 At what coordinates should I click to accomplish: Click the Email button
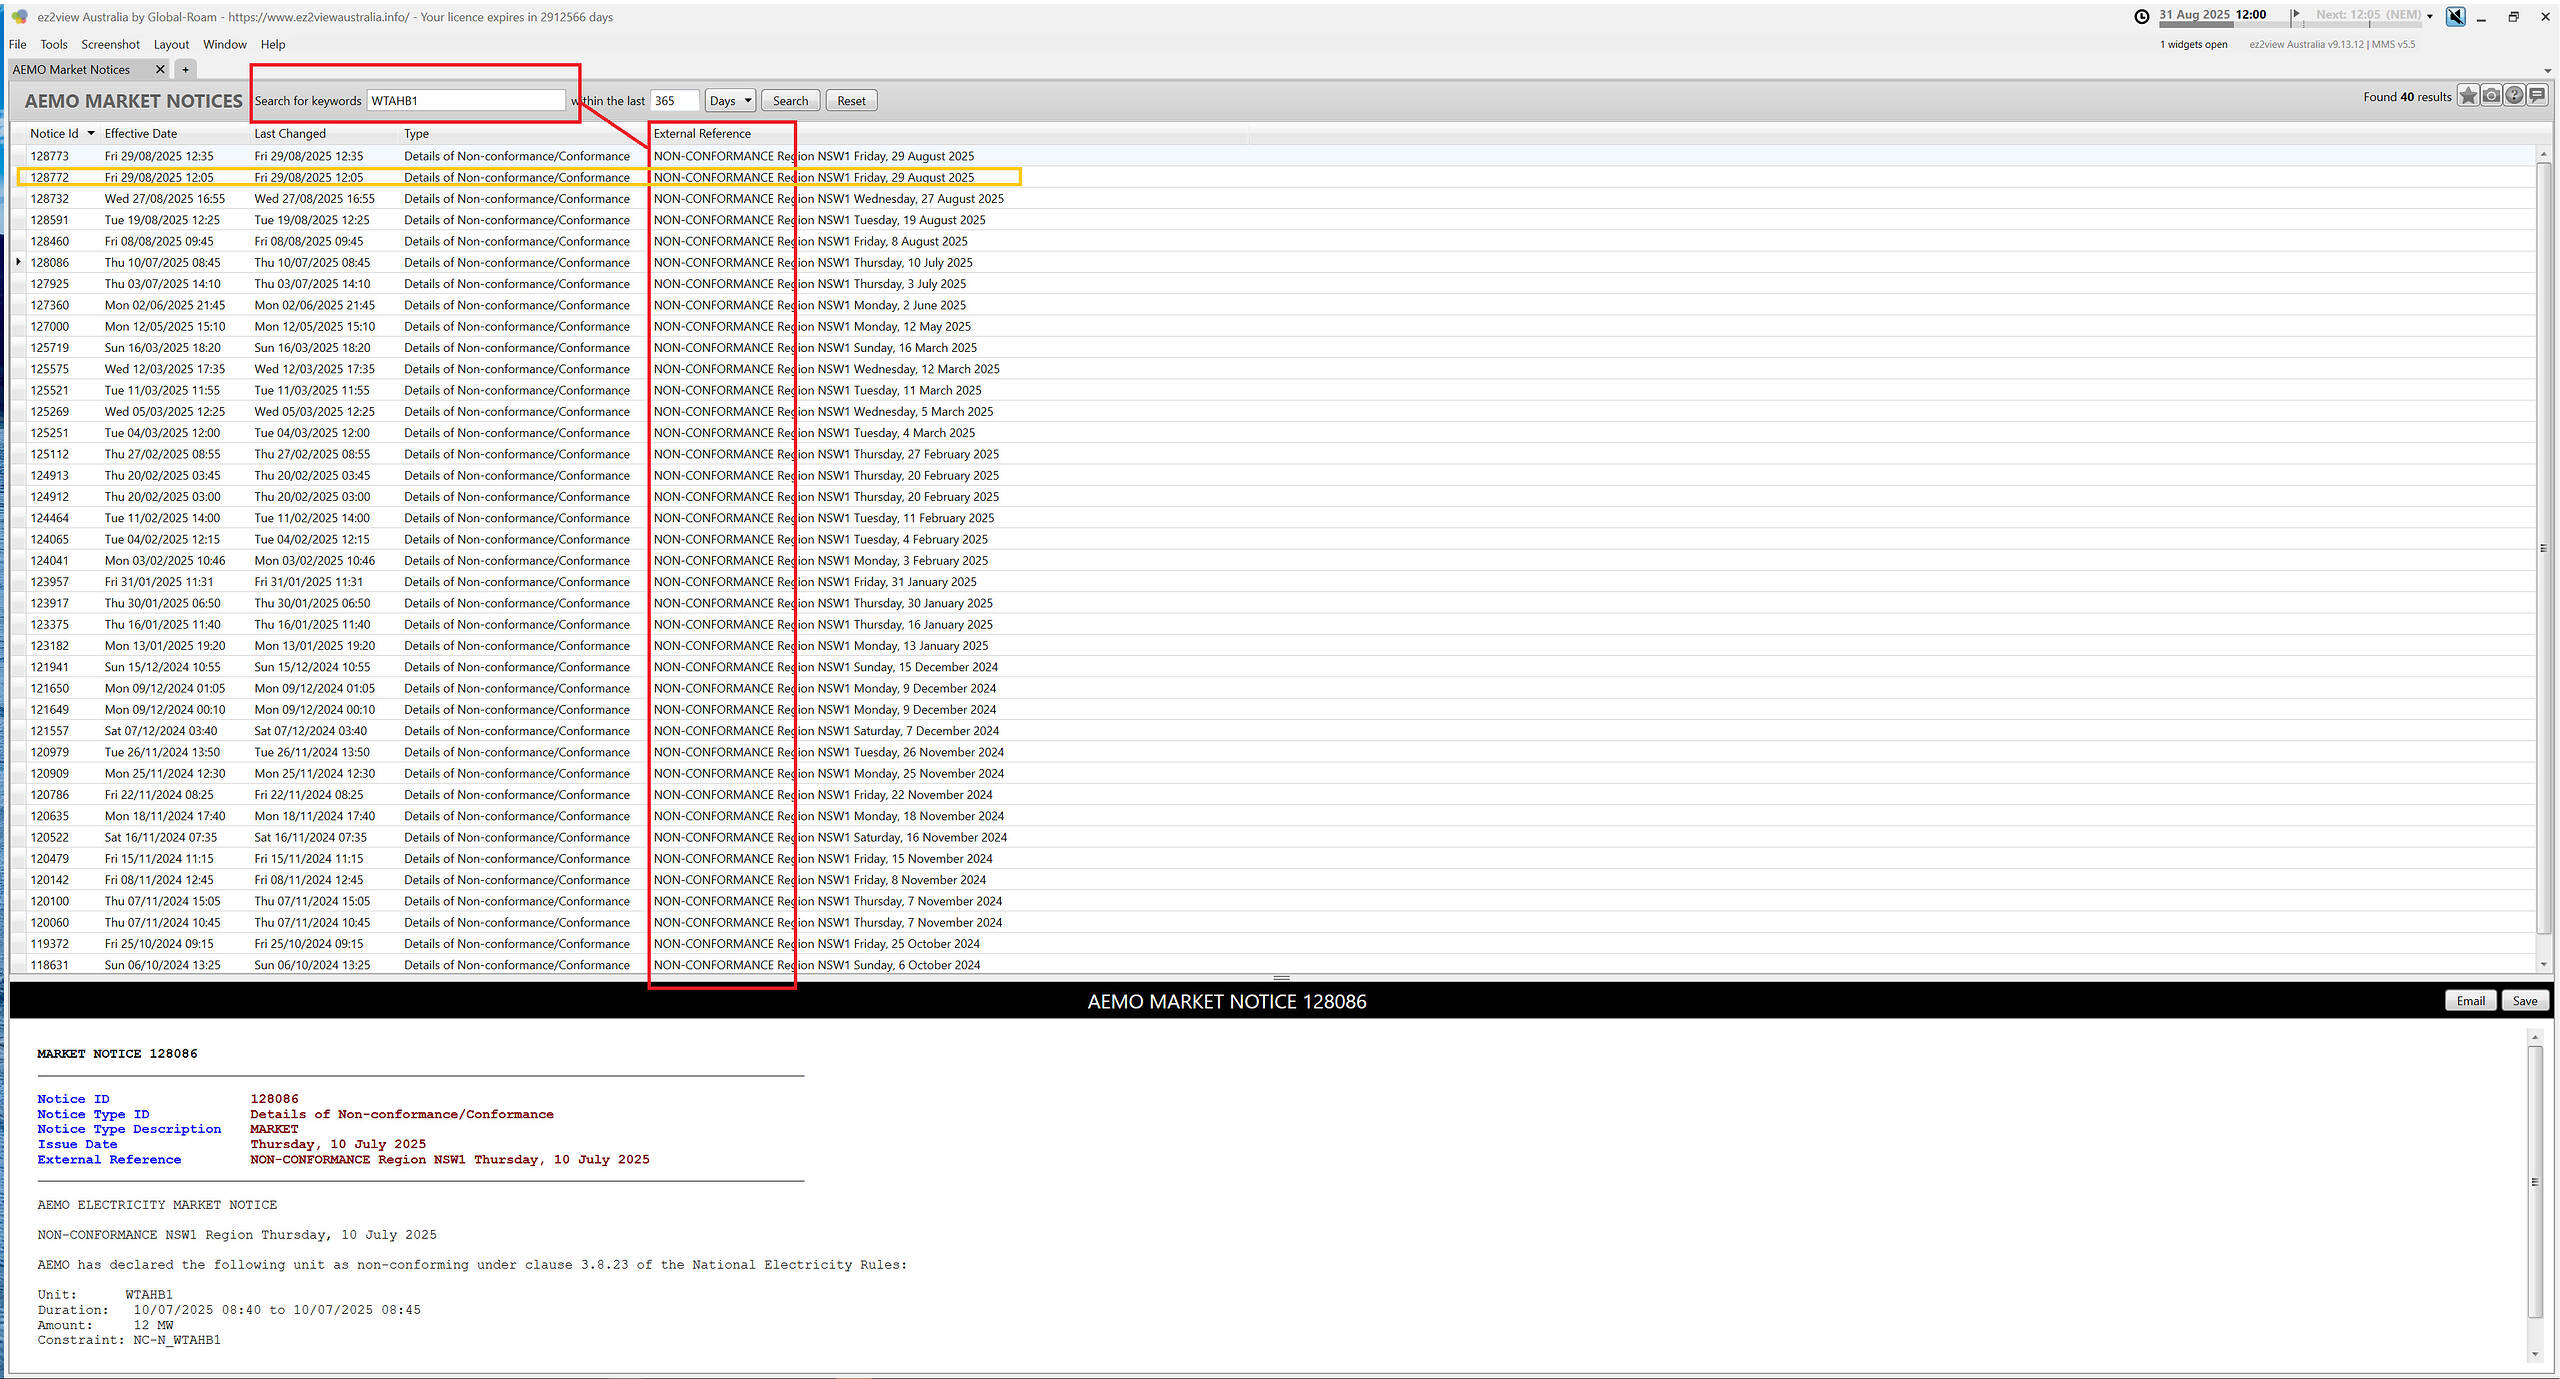pyautogui.click(x=2470, y=1001)
